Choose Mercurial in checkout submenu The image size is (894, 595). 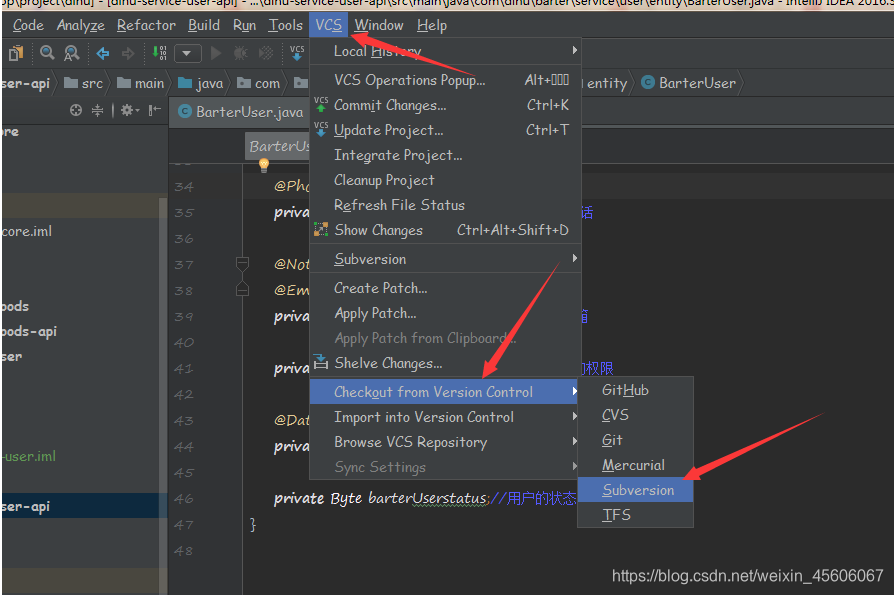click(635, 465)
